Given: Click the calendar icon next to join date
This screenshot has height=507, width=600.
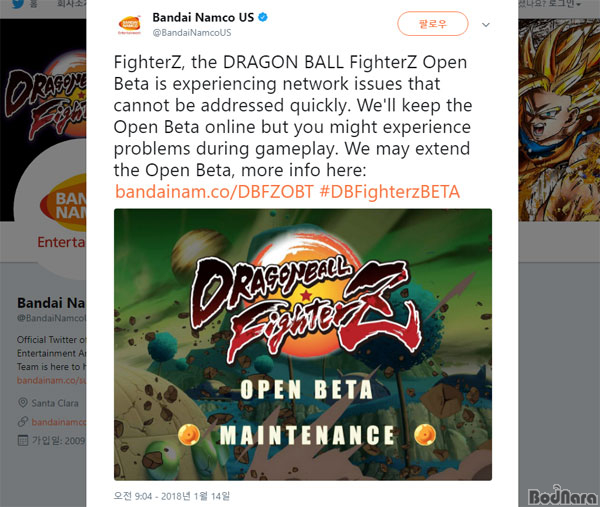Looking at the screenshot, I should coord(23,440).
